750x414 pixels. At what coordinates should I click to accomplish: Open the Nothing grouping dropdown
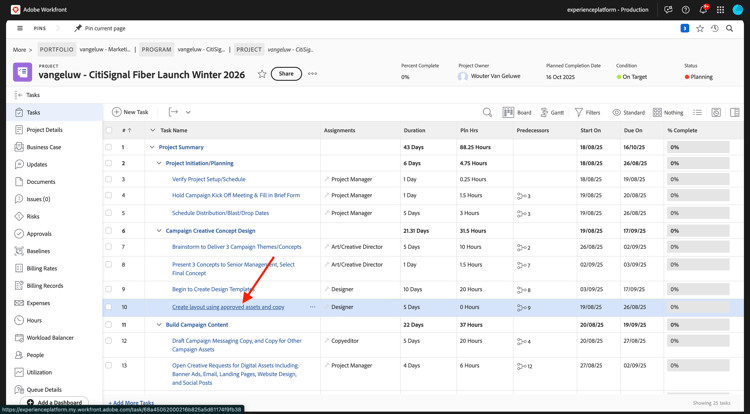pos(668,113)
